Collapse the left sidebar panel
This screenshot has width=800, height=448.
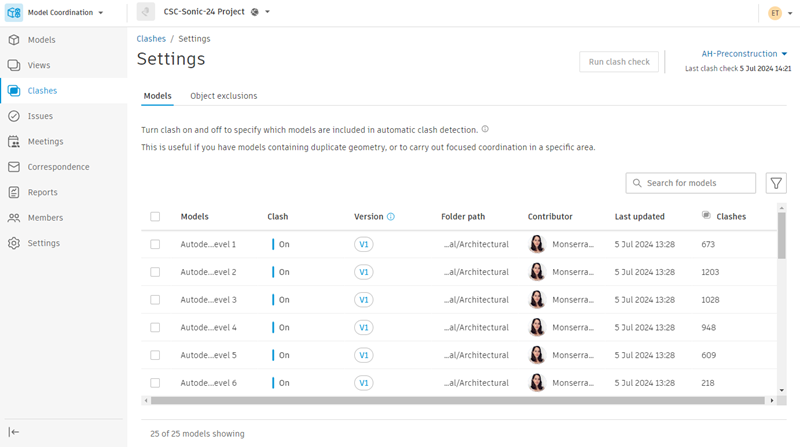14,431
